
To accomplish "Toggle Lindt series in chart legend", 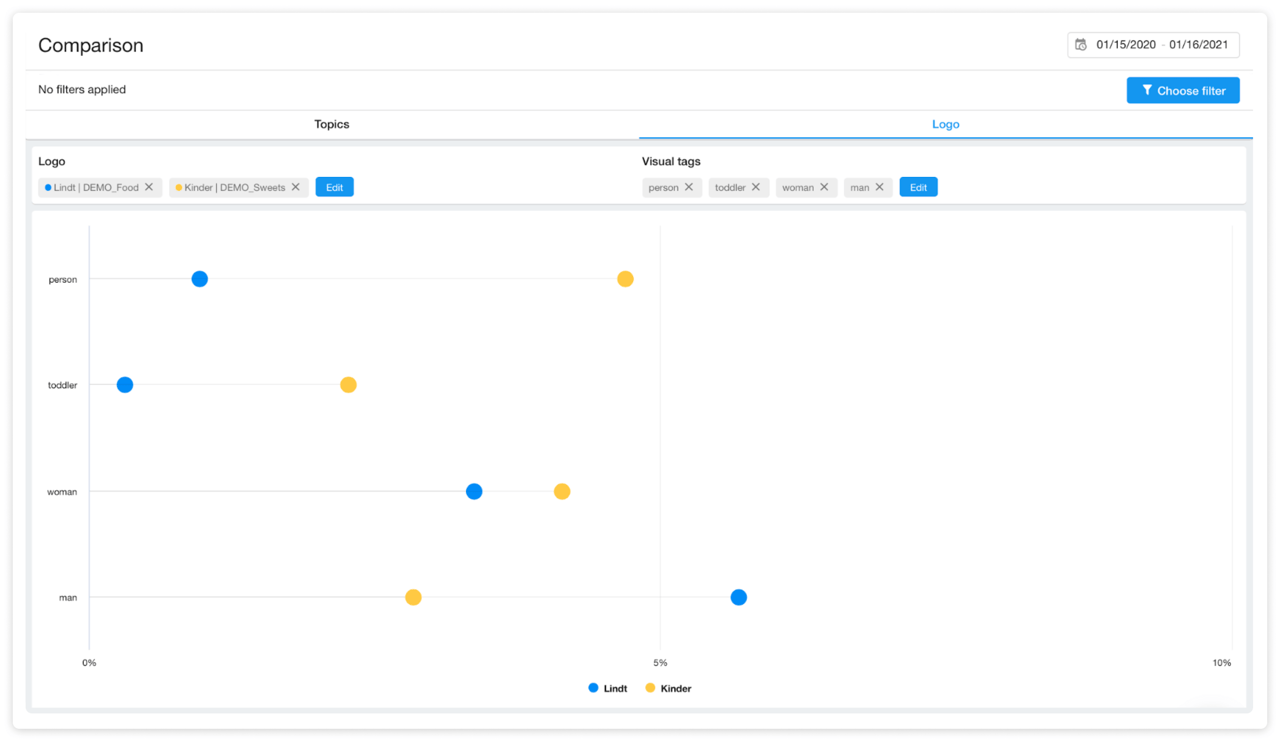I will tap(608, 688).
